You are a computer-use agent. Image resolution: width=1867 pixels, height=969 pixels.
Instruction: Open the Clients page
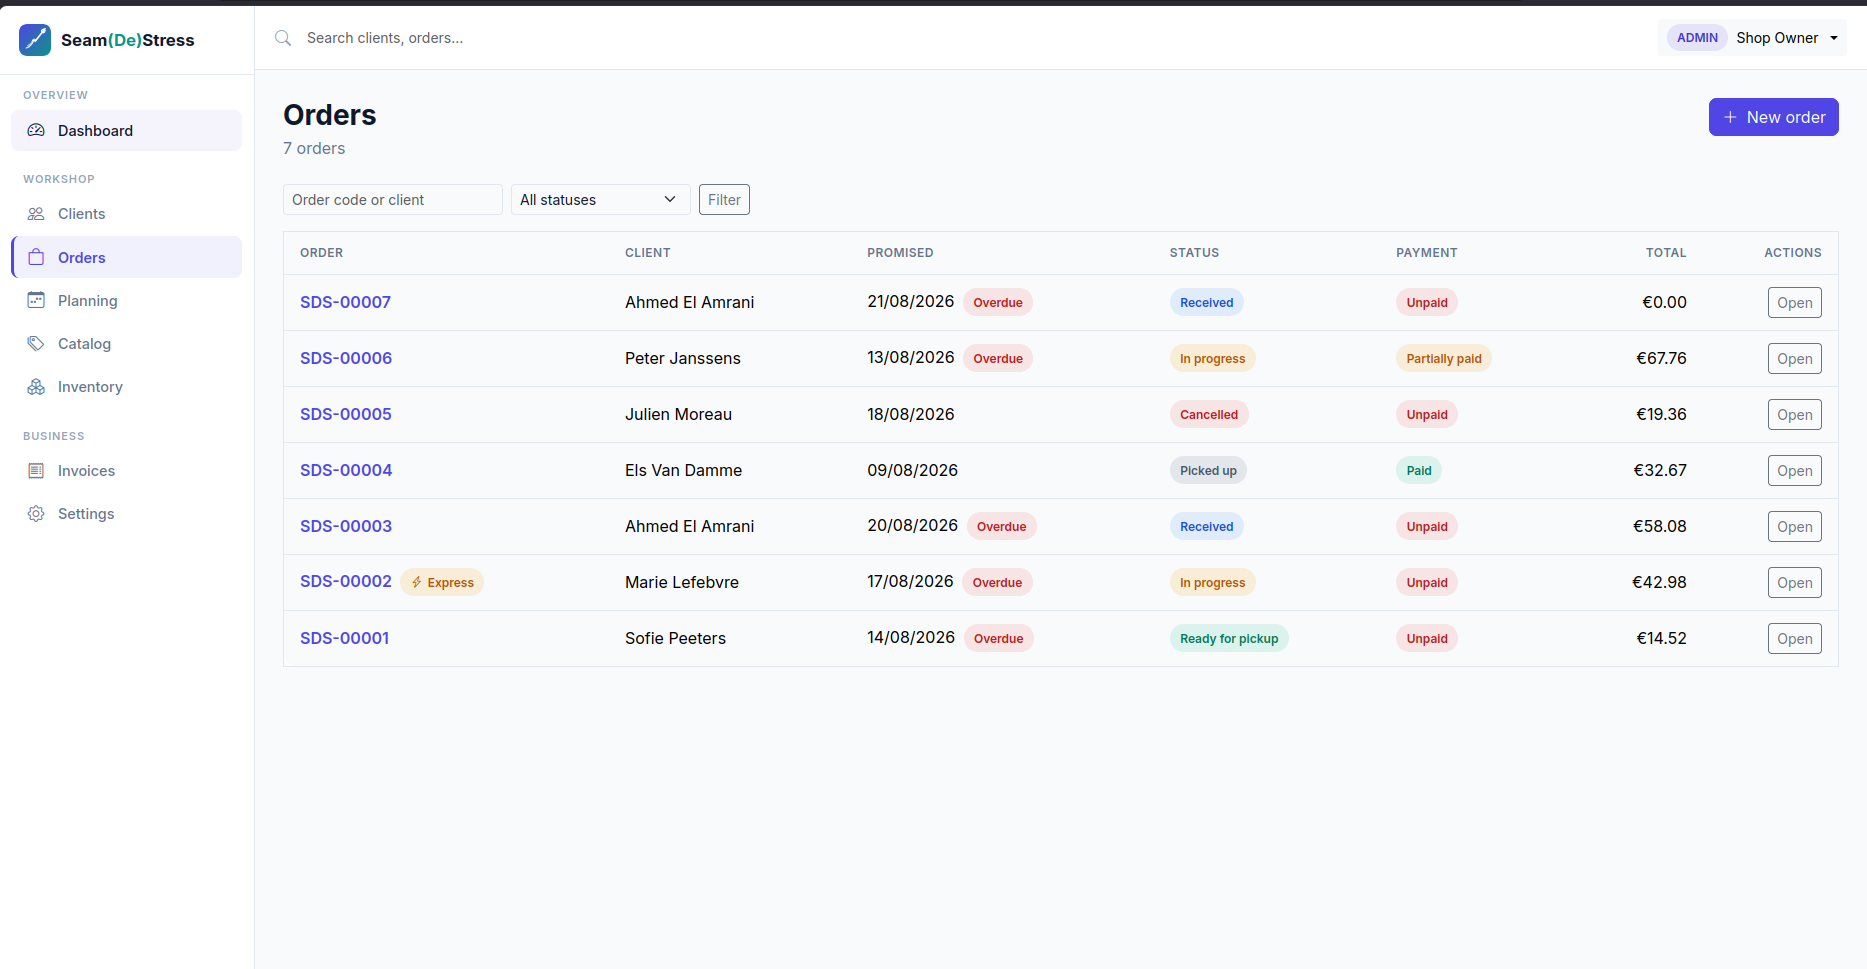(126, 214)
